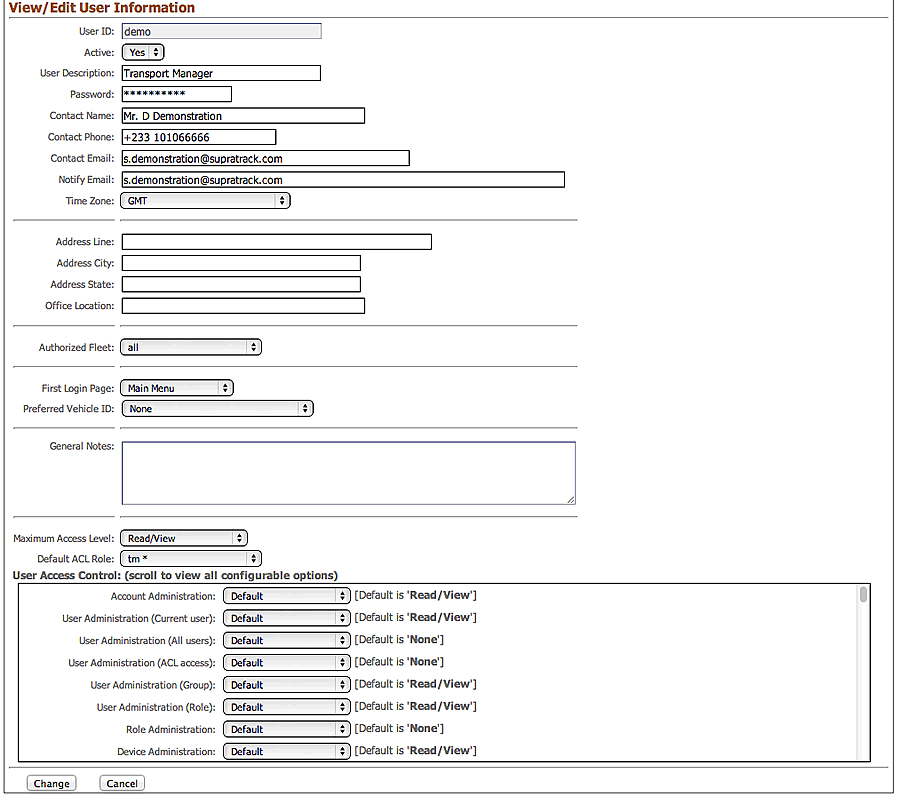Click the Address City field

click(x=241, y=263)
